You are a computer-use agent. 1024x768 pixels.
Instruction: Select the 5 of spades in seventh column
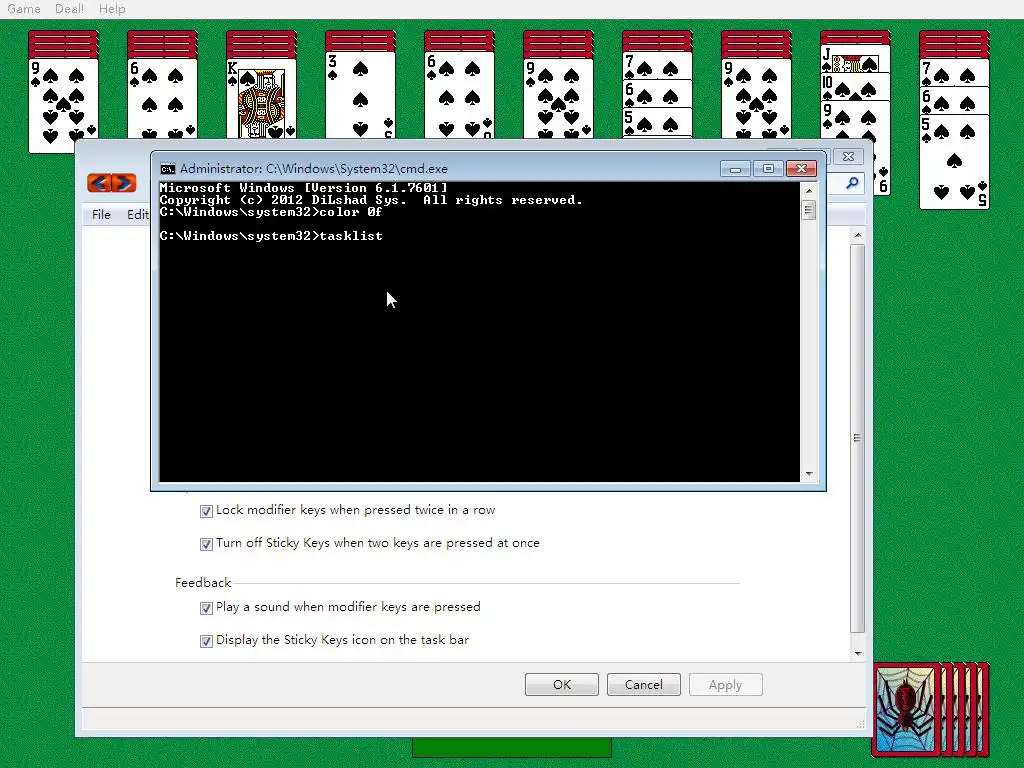[x=657, y=122]
